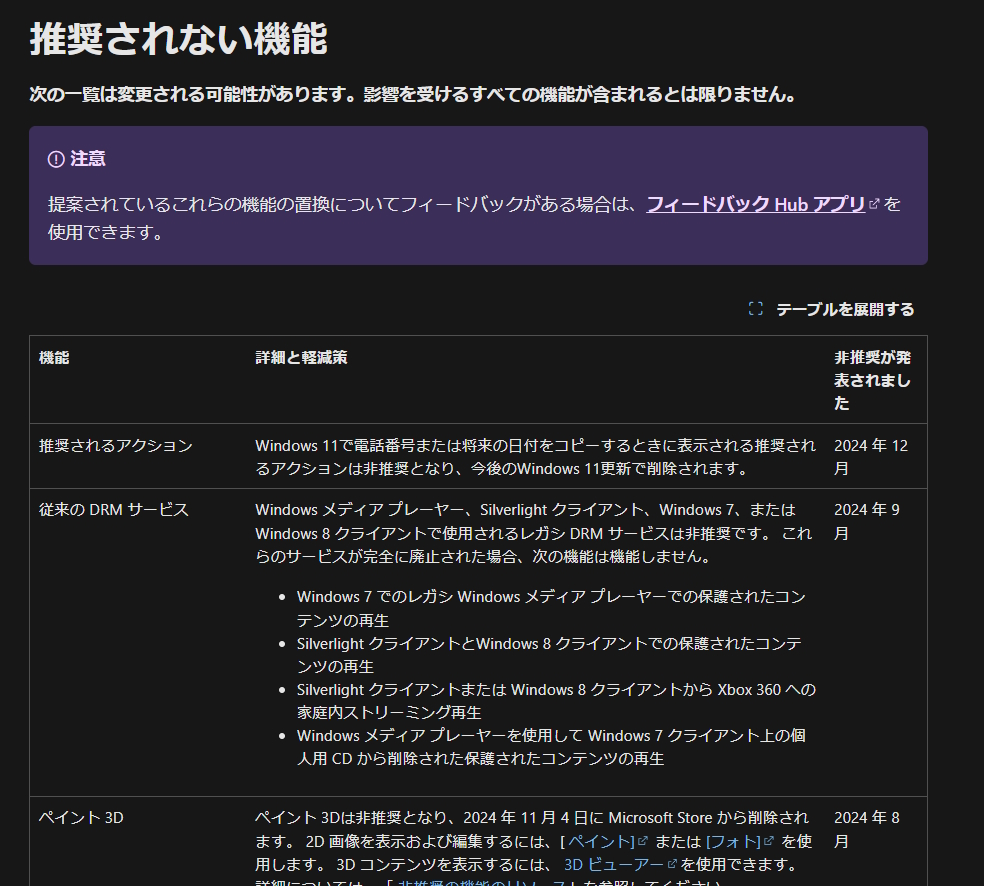Viewport: 984px width, 886px height.
Task: Select the 詳細と軽減策 column header
Action: coord(300,357)
